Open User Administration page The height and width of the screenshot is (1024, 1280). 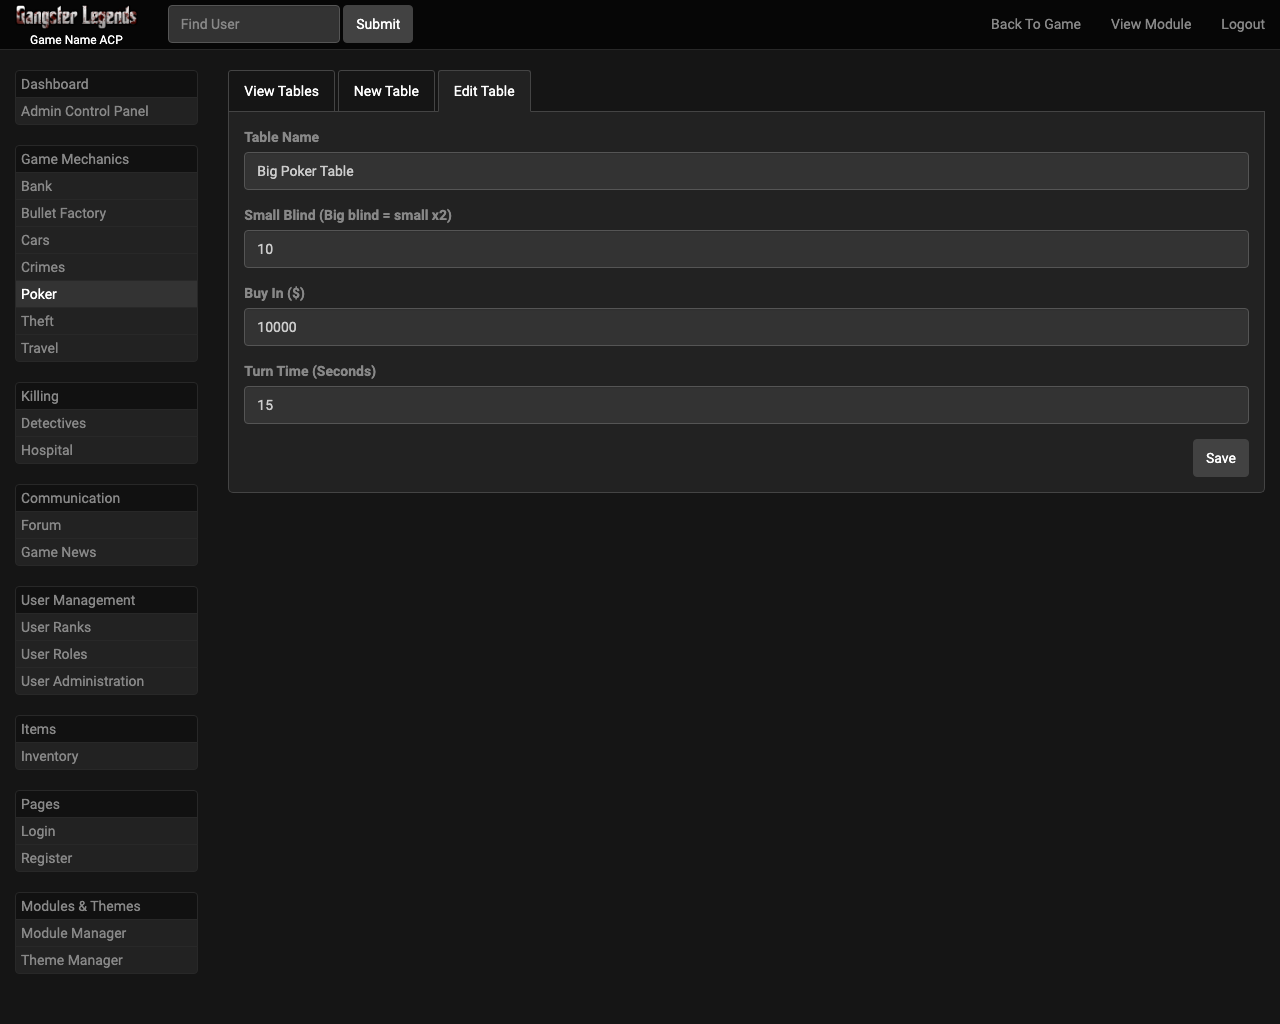(x=106, y=681)
